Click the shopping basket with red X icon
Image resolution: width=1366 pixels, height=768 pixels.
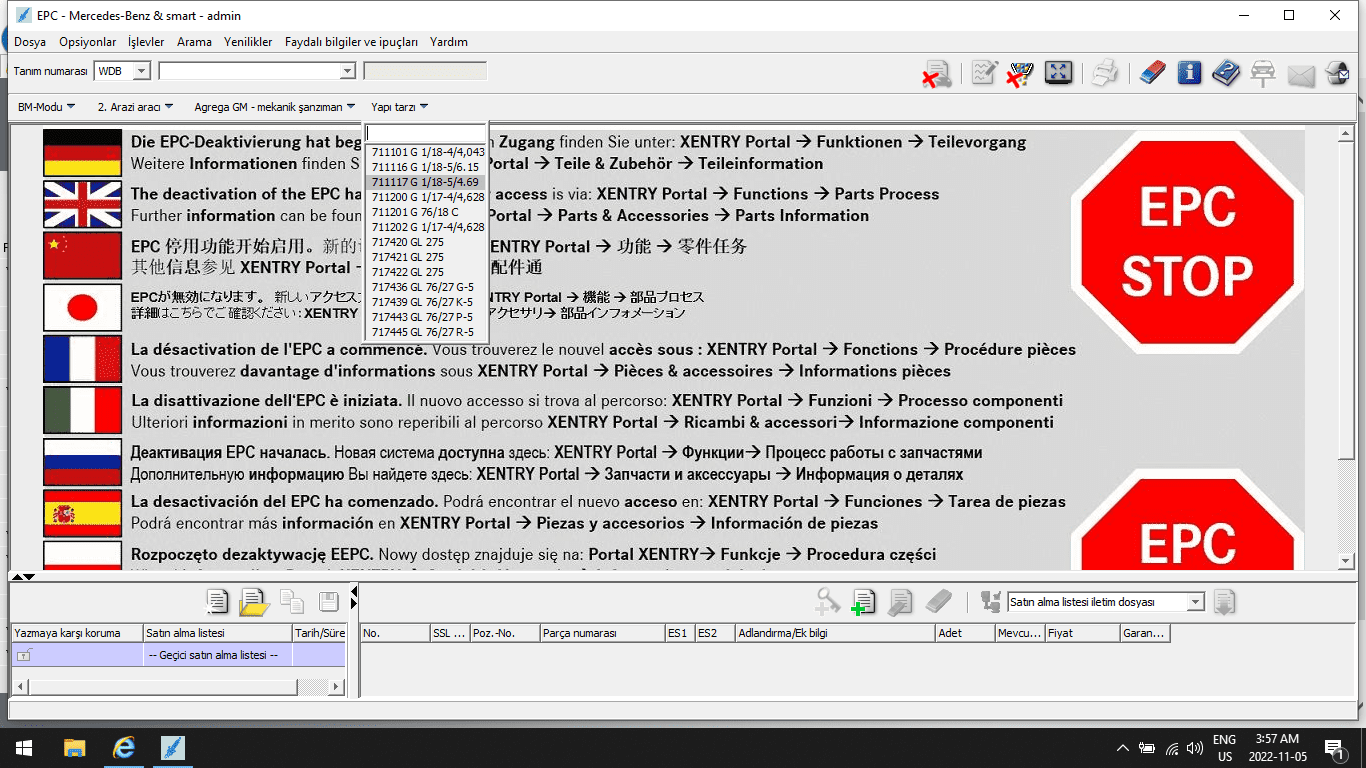pyautogui.click(x=1019, y=73)
